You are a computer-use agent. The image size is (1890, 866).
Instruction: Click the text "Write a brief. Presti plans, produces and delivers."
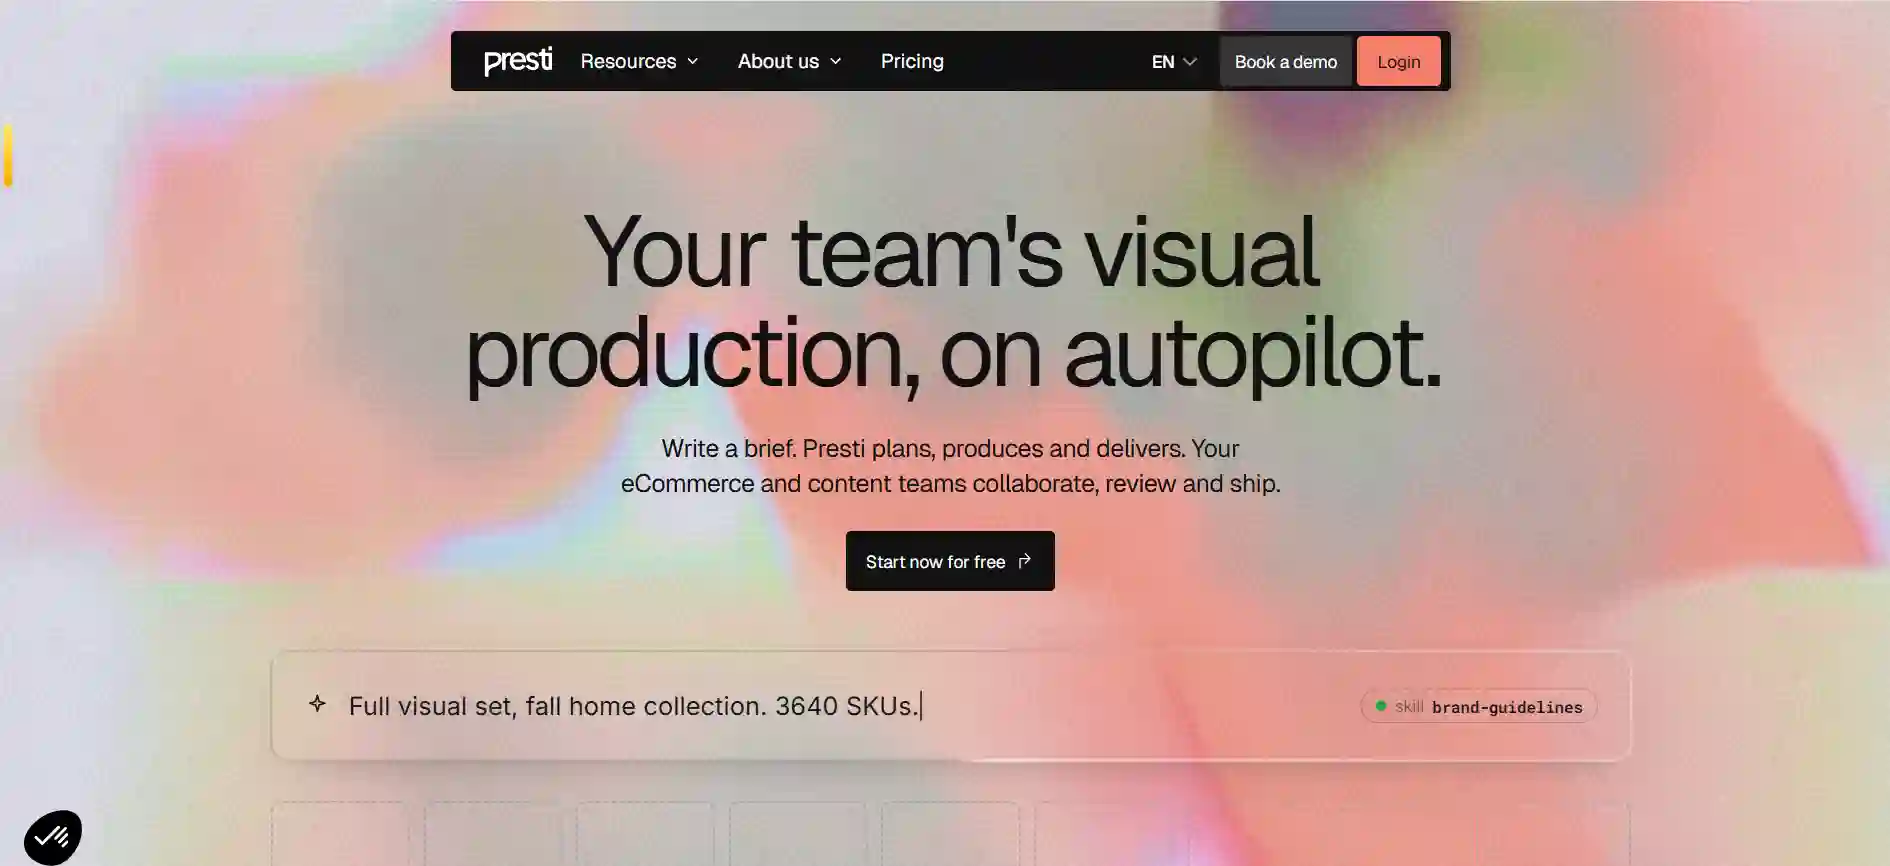(x=923, y=449)
